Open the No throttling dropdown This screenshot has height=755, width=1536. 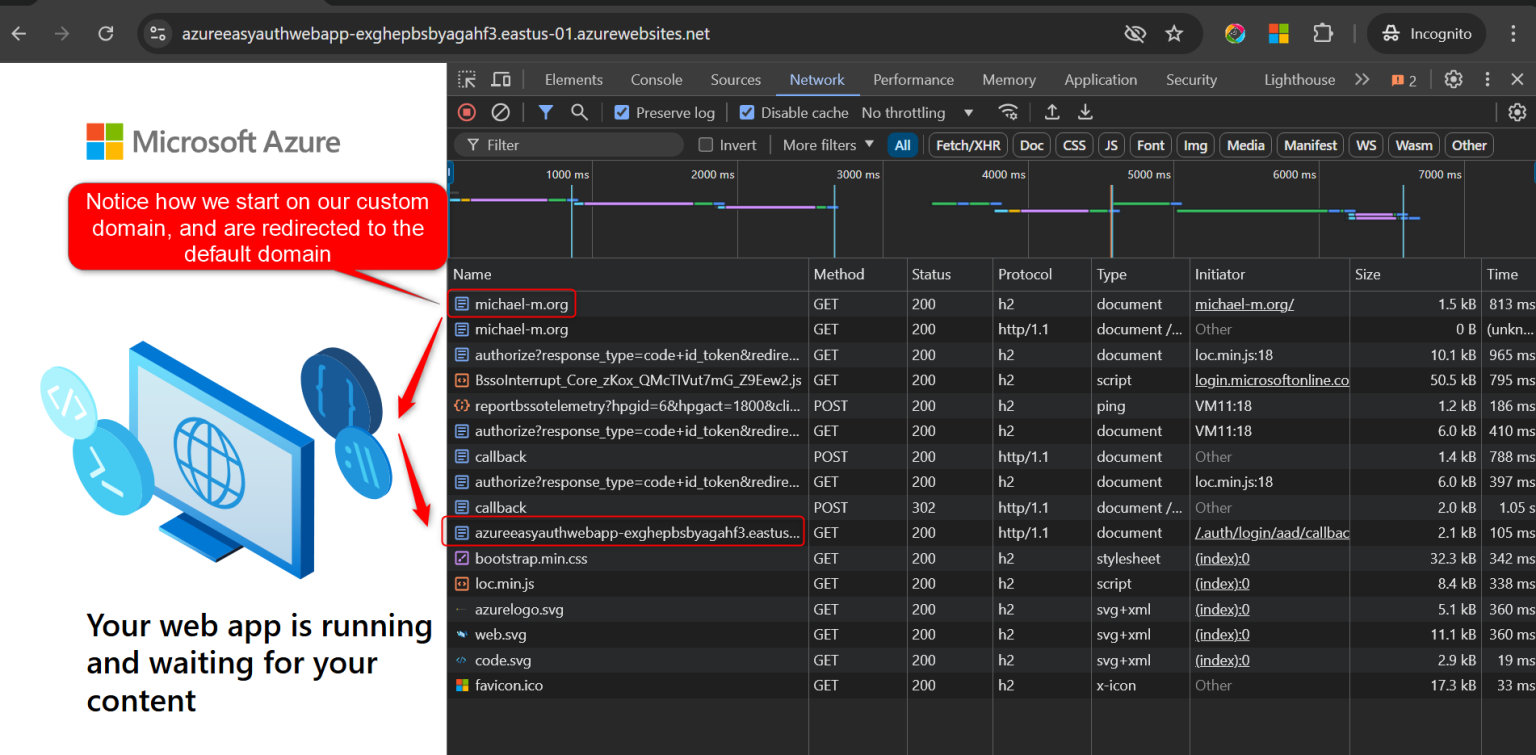[x=917, y=113]
